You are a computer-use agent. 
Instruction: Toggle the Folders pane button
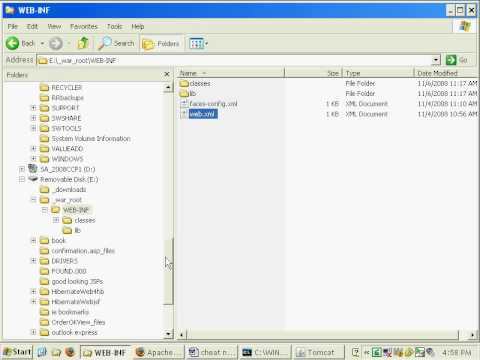click(x=161, y=44)
